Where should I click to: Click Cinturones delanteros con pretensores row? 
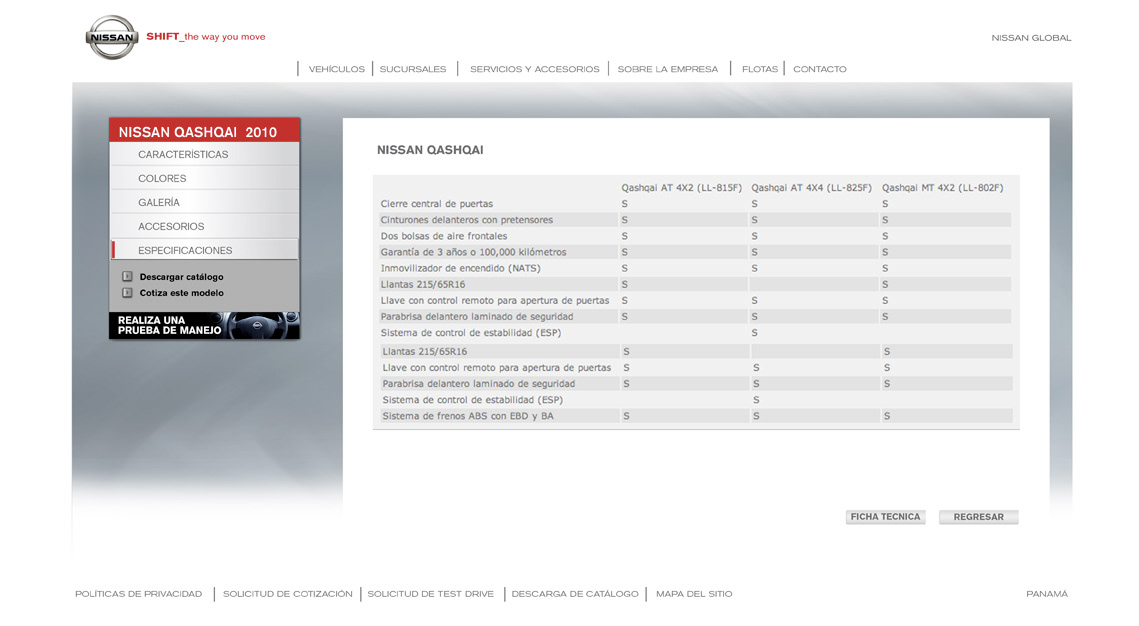coord(695,220)
